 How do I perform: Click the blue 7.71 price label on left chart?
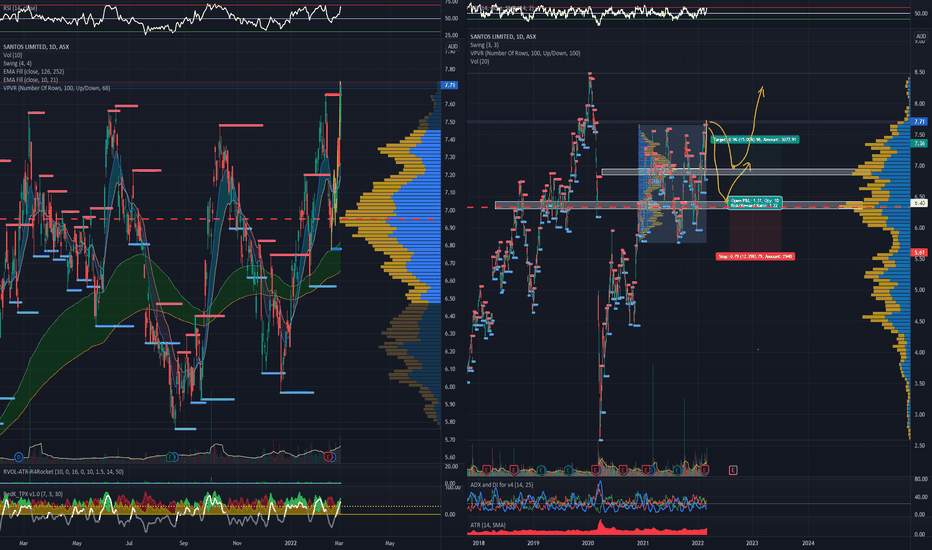450,86
